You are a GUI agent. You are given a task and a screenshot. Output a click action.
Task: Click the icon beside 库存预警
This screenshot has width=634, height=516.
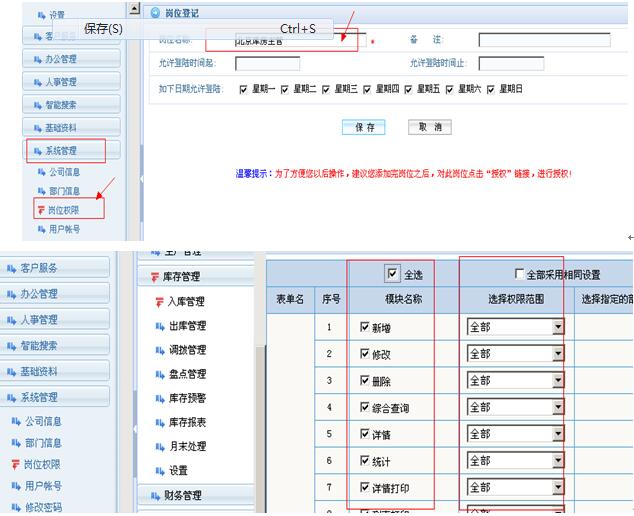click(x=159, y=398)
